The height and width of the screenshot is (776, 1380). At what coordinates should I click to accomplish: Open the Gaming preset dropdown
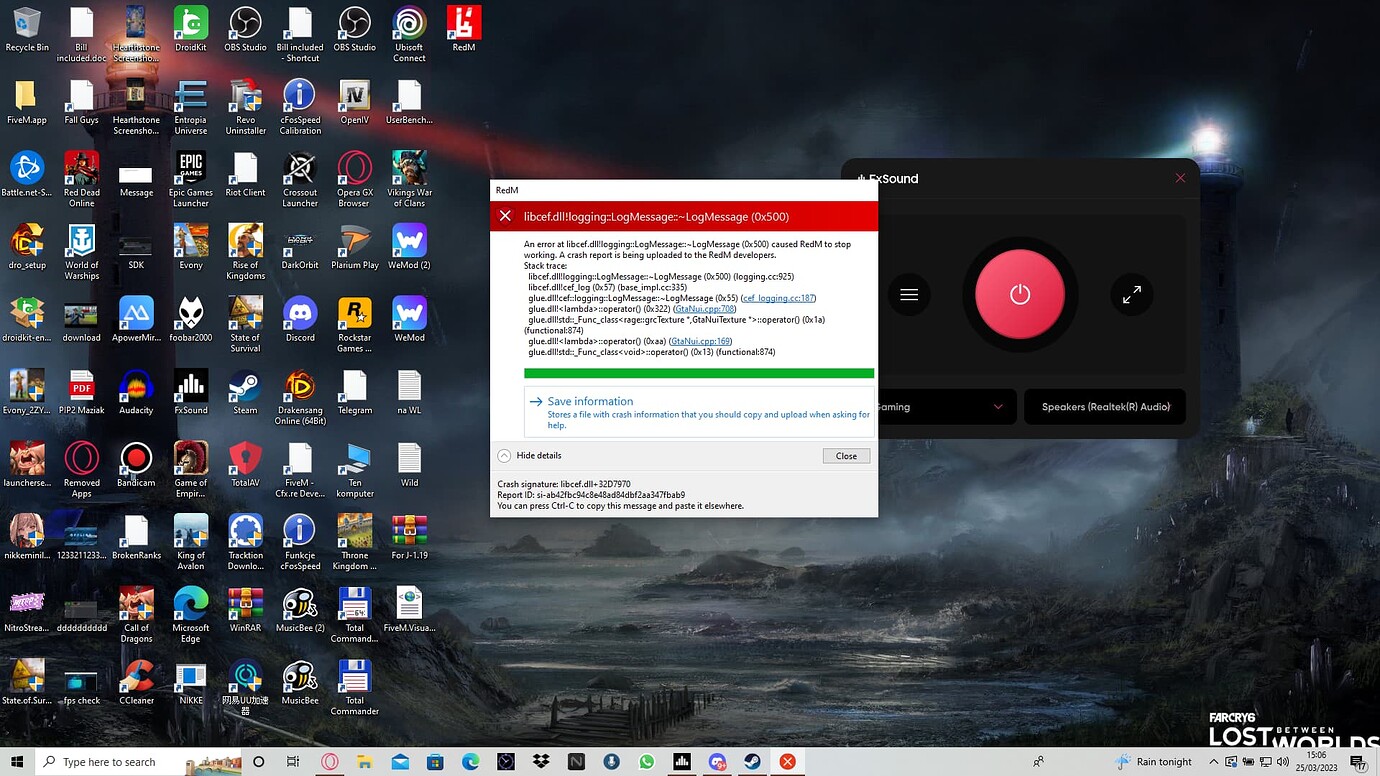[940, 407]
